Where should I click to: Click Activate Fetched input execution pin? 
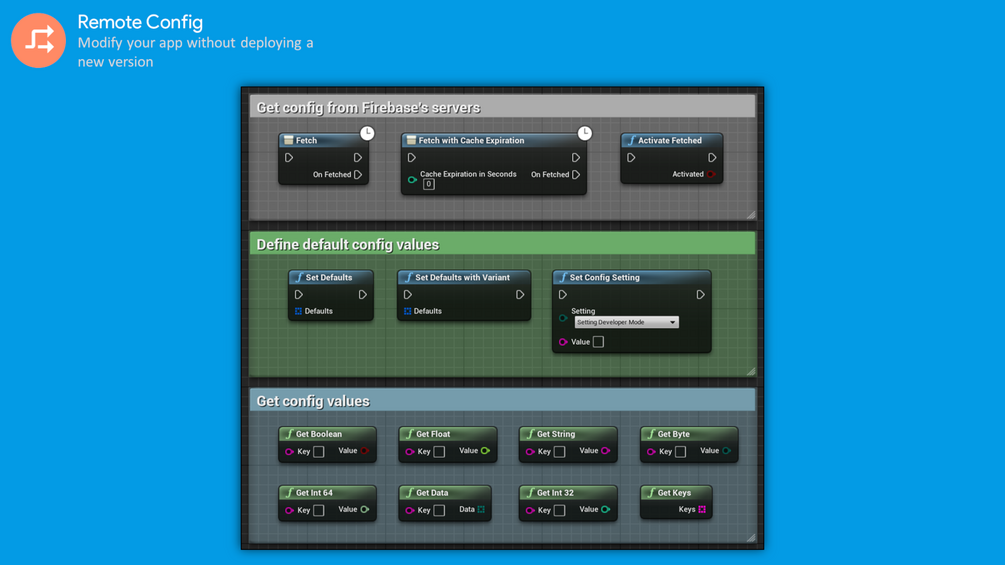(631, 158)
